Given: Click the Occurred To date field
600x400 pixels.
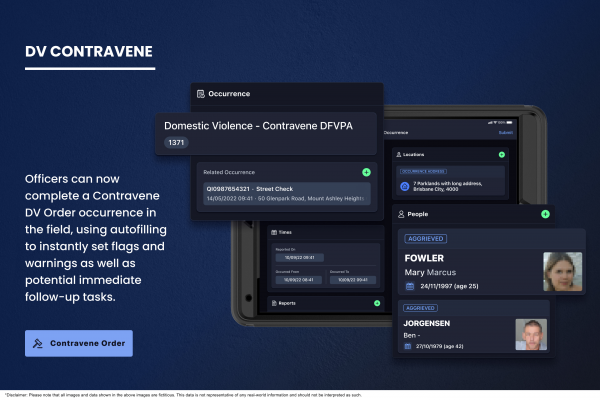Looking at the screenshot, I should [x=347, y=280].
